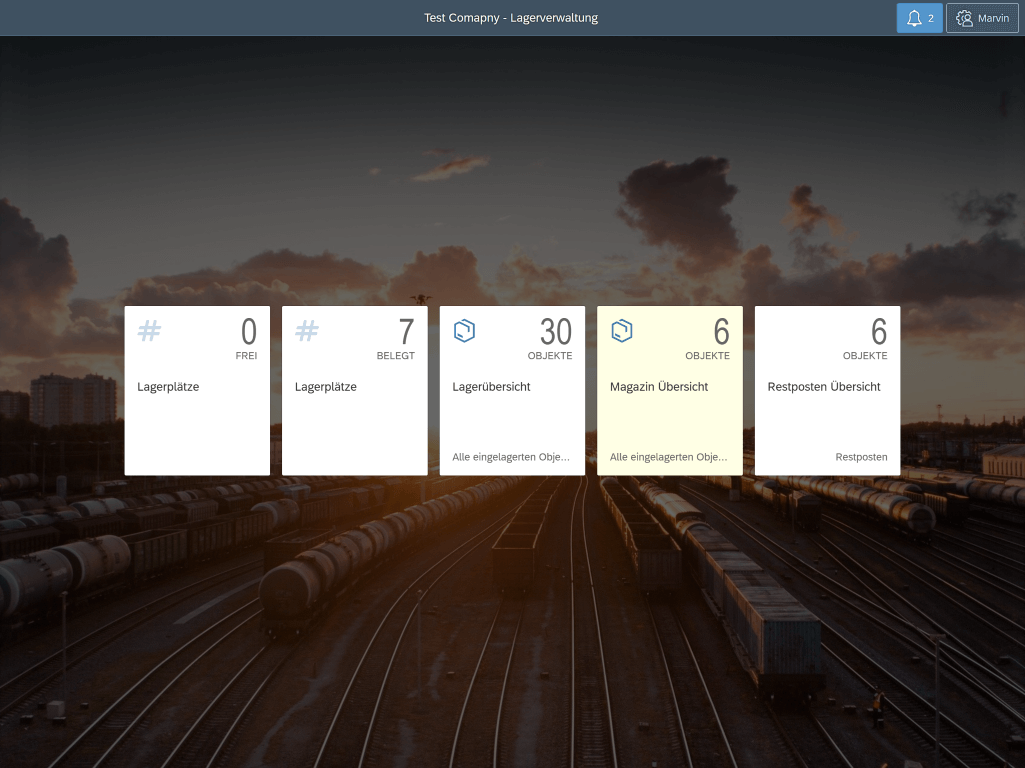Click the hash icon on the FREI tile

click(149, 331)
